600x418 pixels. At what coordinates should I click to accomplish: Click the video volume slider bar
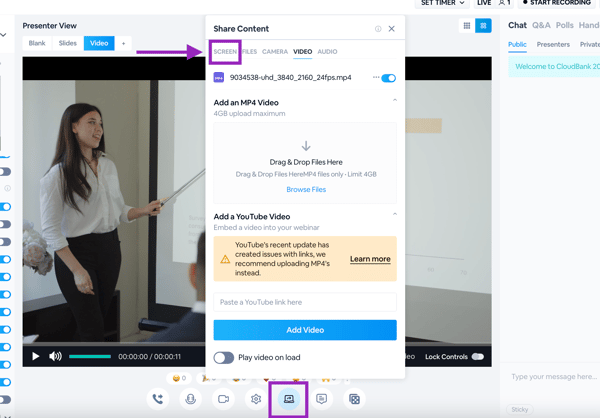(90, 356)
